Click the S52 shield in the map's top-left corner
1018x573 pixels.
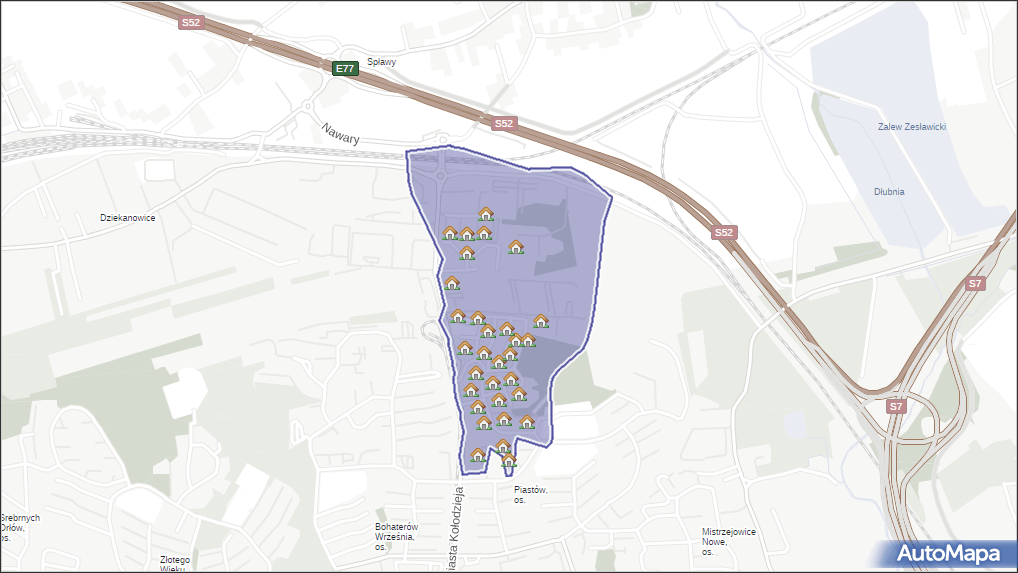(x=191, y=22)
